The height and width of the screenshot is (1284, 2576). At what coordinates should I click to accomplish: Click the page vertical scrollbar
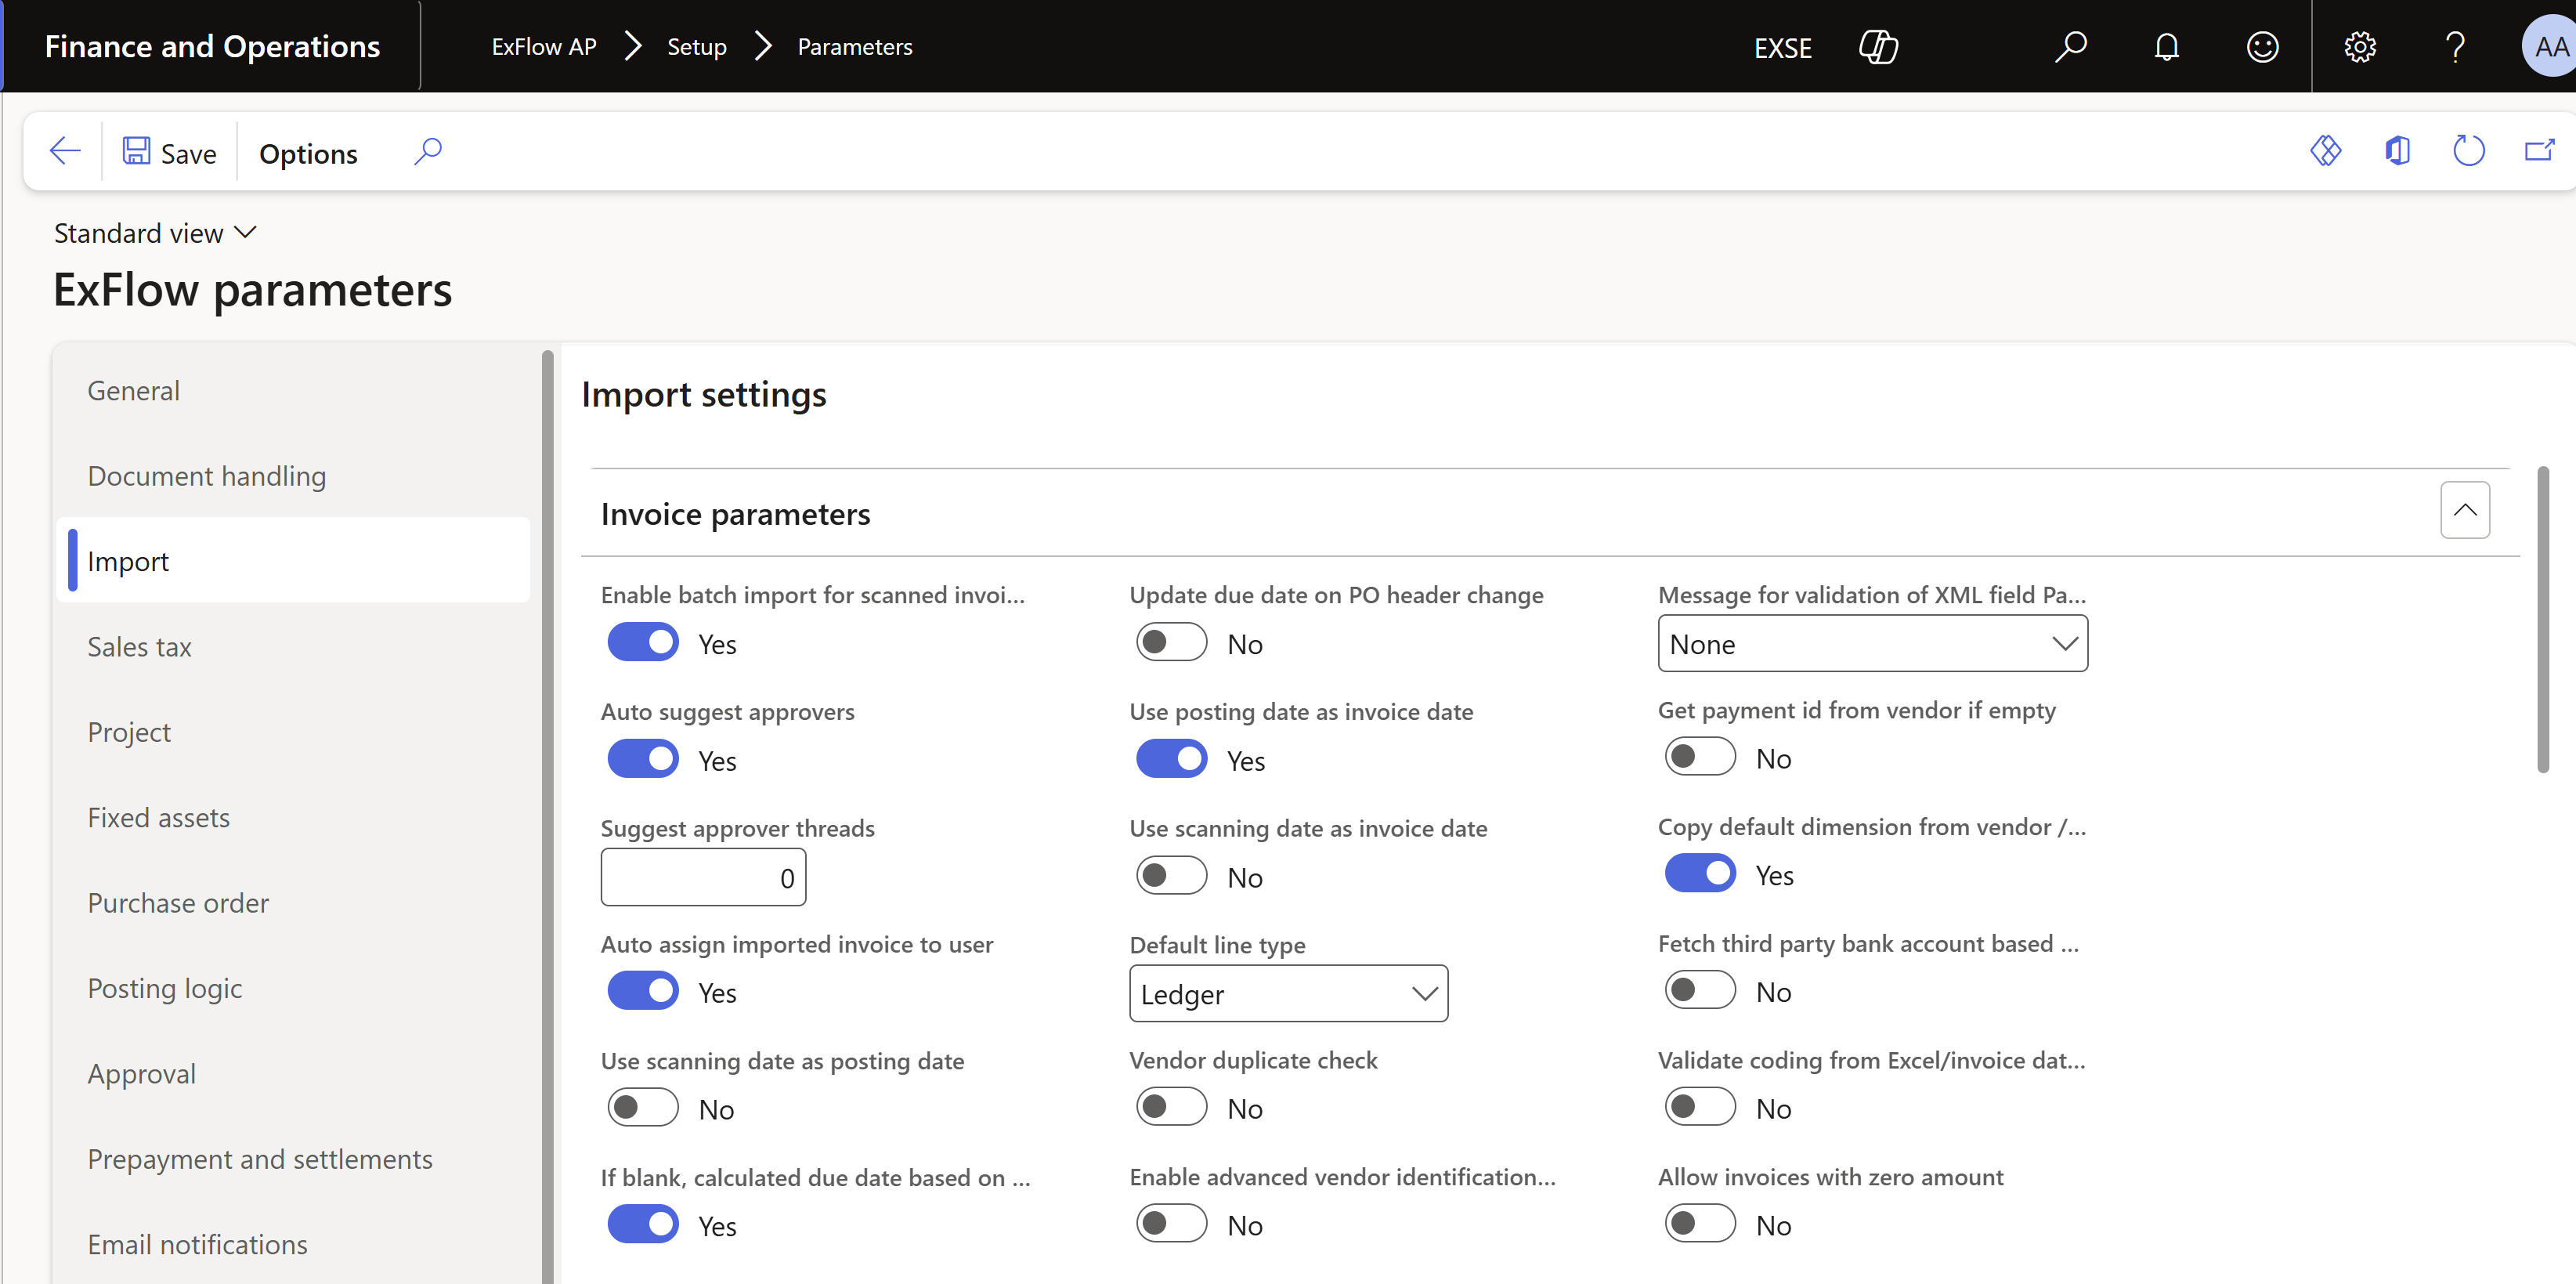click(2544, 620)
